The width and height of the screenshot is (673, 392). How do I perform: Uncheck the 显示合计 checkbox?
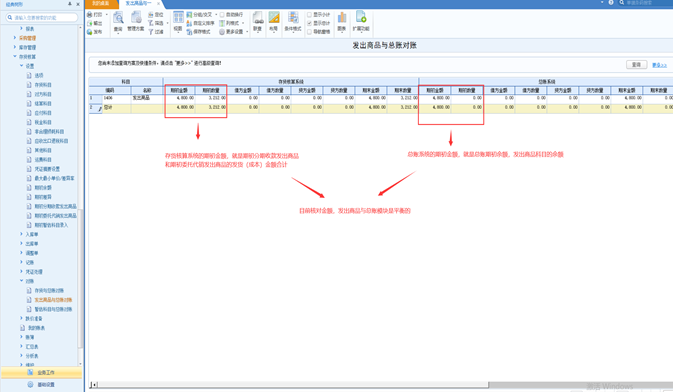pyautogui.click(x=309, y=23)
